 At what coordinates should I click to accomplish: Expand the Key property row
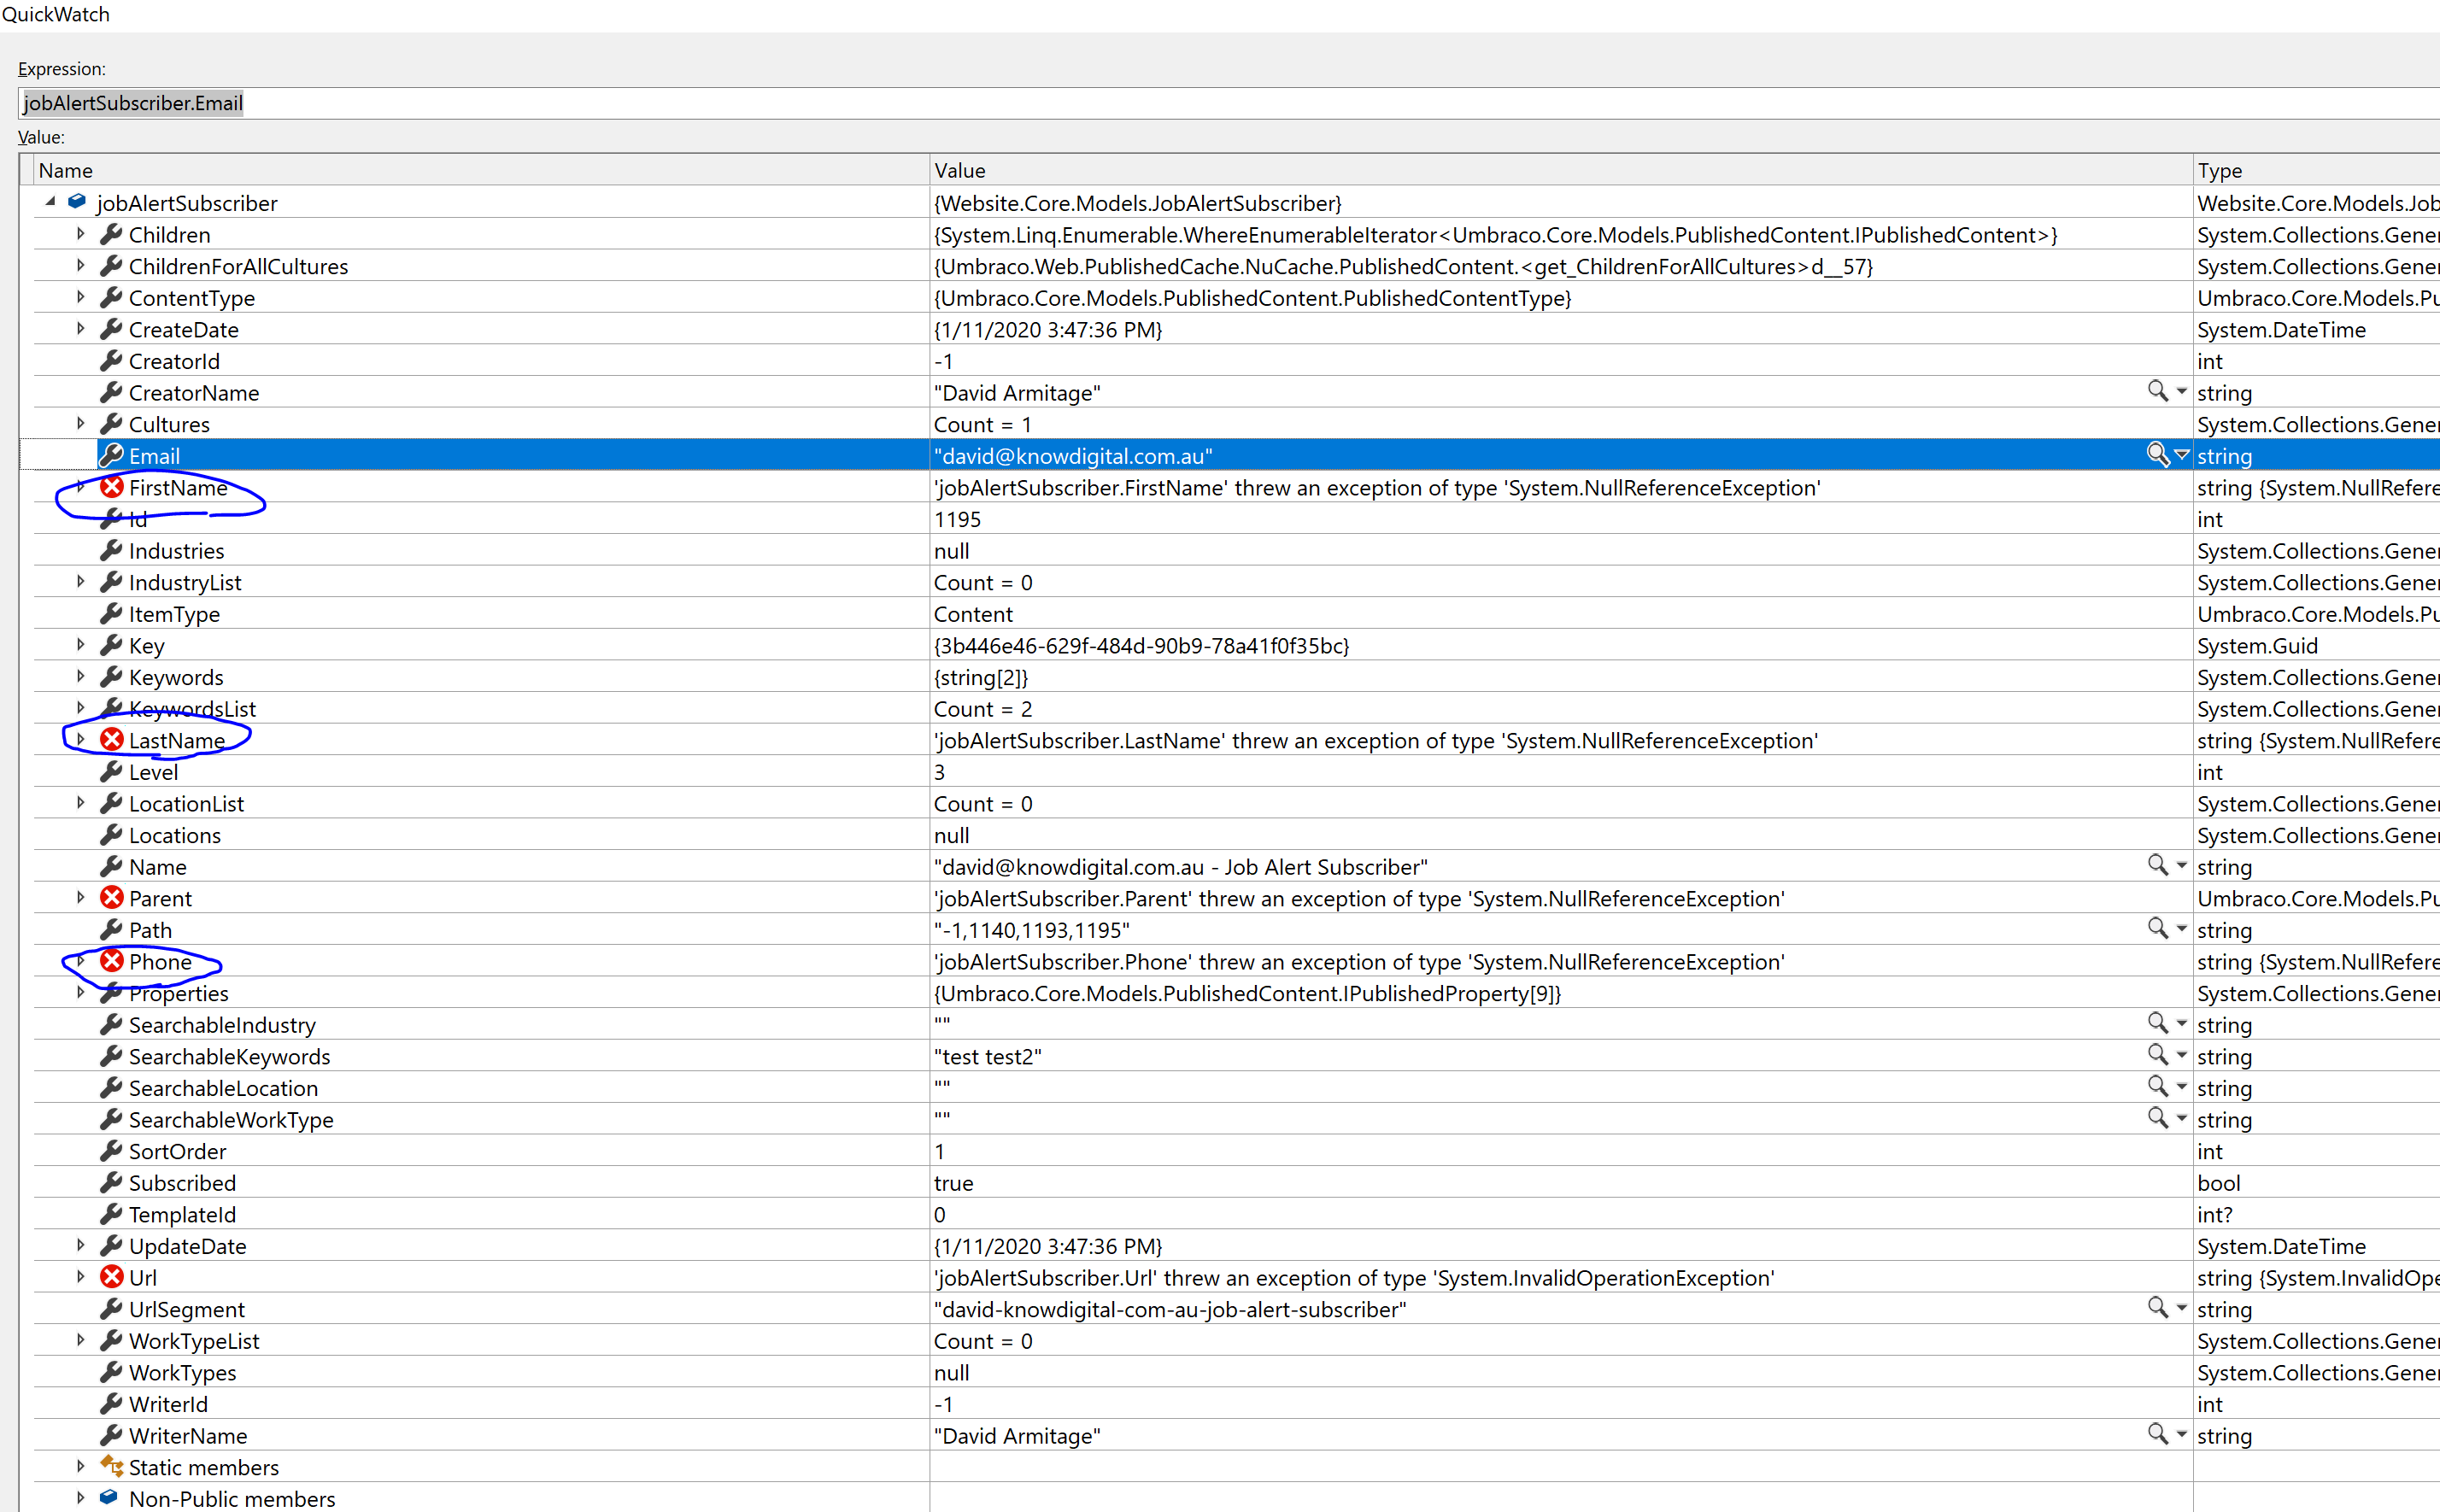[81, 645]
